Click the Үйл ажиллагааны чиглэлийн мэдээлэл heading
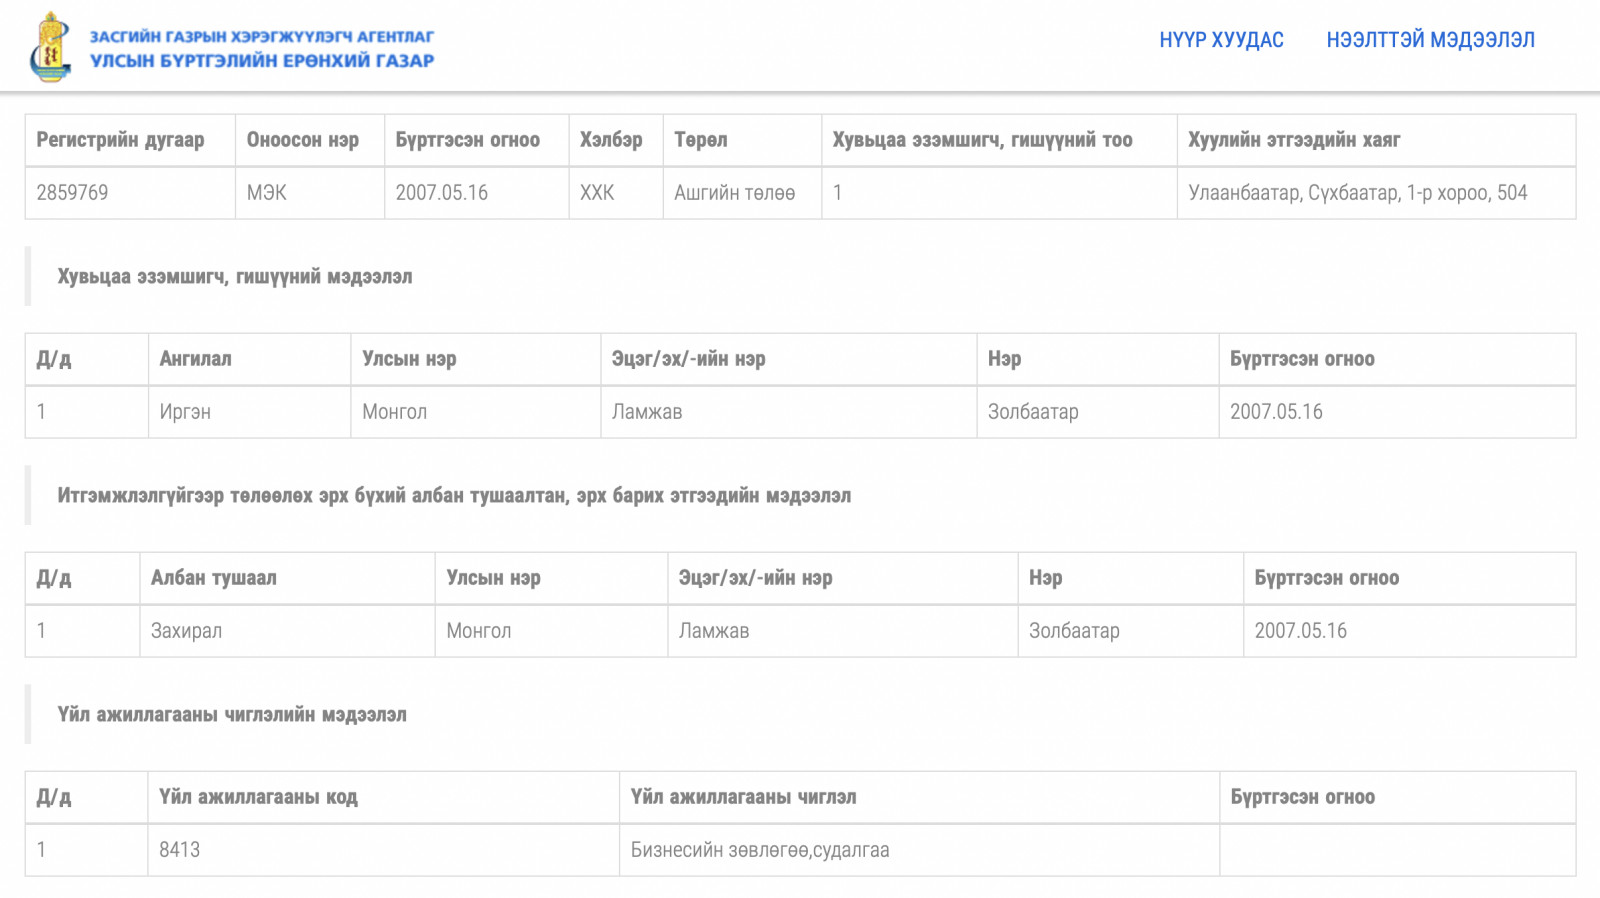Screen dimensions: 1600x898 coord(232,715)
